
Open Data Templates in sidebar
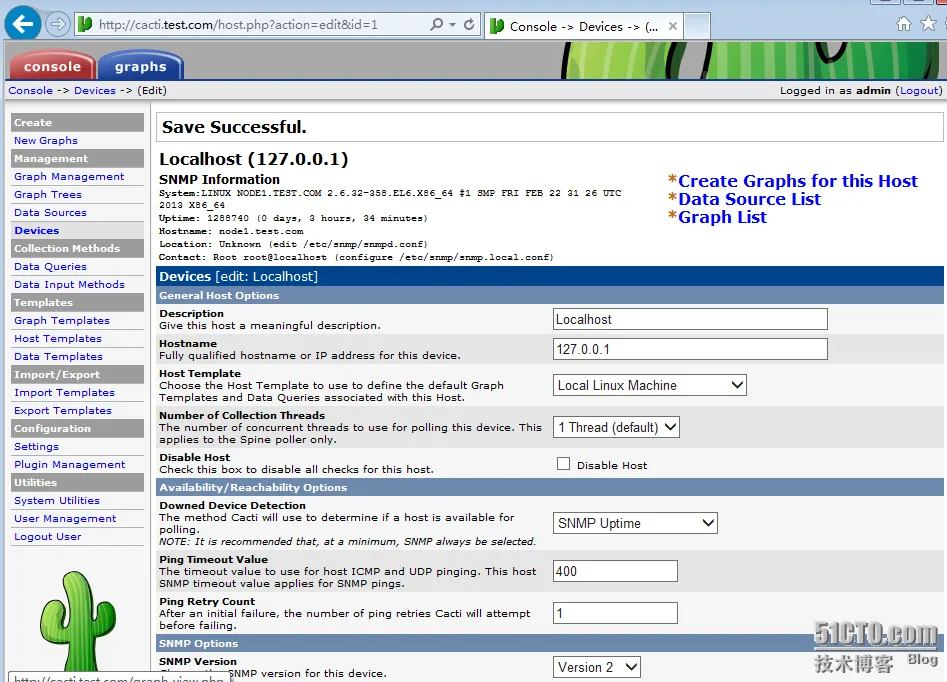(58, 356)
